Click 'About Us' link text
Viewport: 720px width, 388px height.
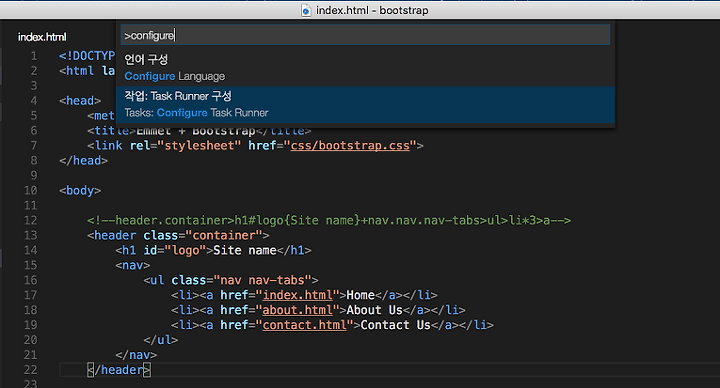(x=374, y=310)
